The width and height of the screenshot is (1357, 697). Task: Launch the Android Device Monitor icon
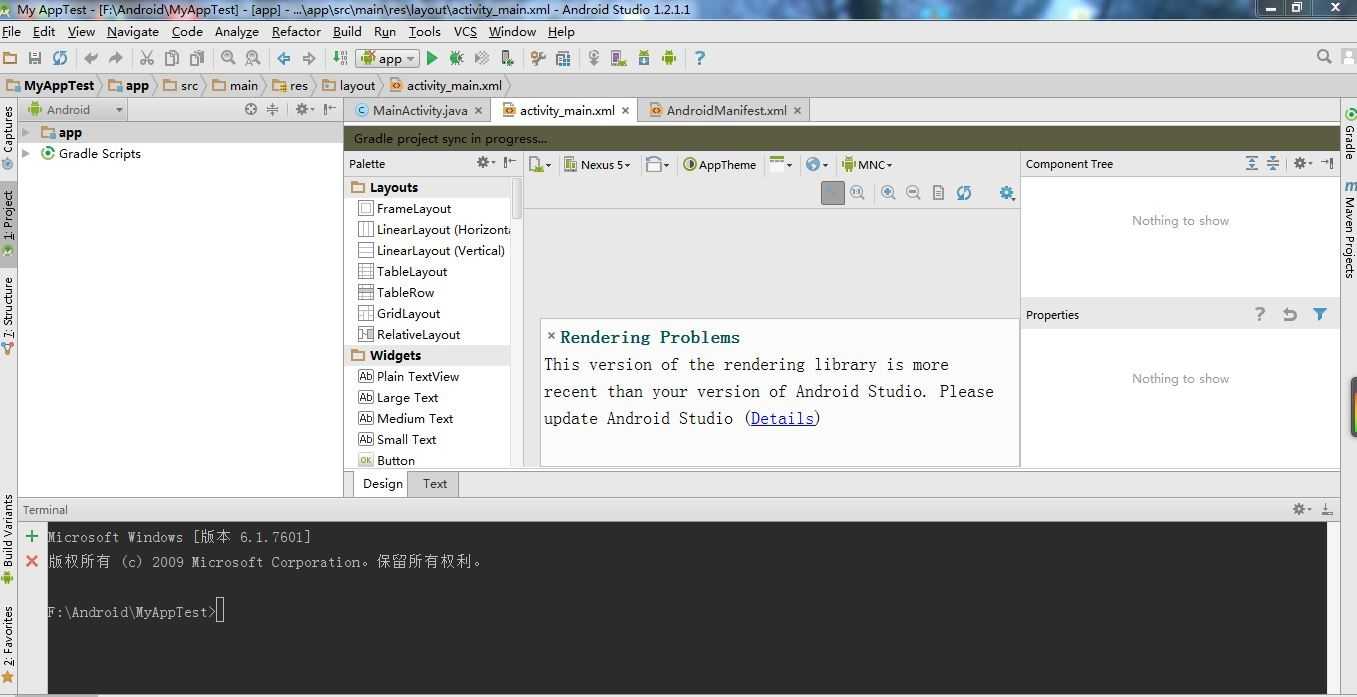click(x=669, y=58)
